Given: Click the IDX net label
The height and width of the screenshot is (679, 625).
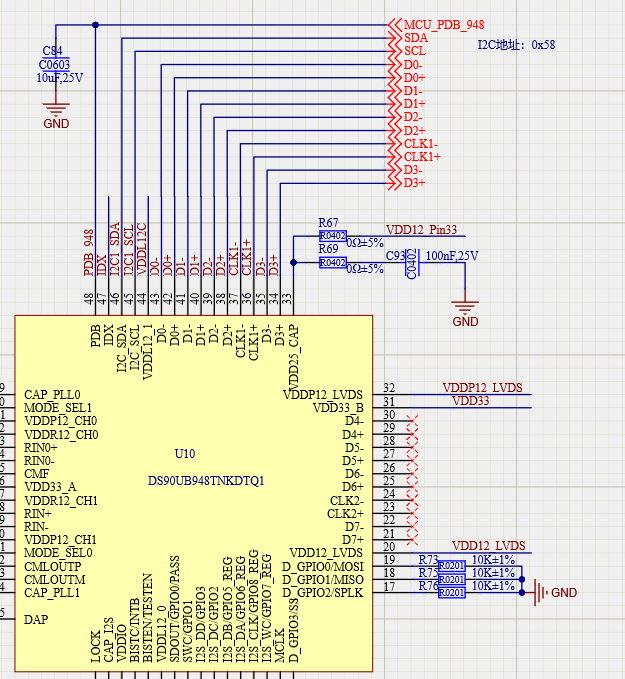Looking at the screenshot, I should click(x=101, y=265).
